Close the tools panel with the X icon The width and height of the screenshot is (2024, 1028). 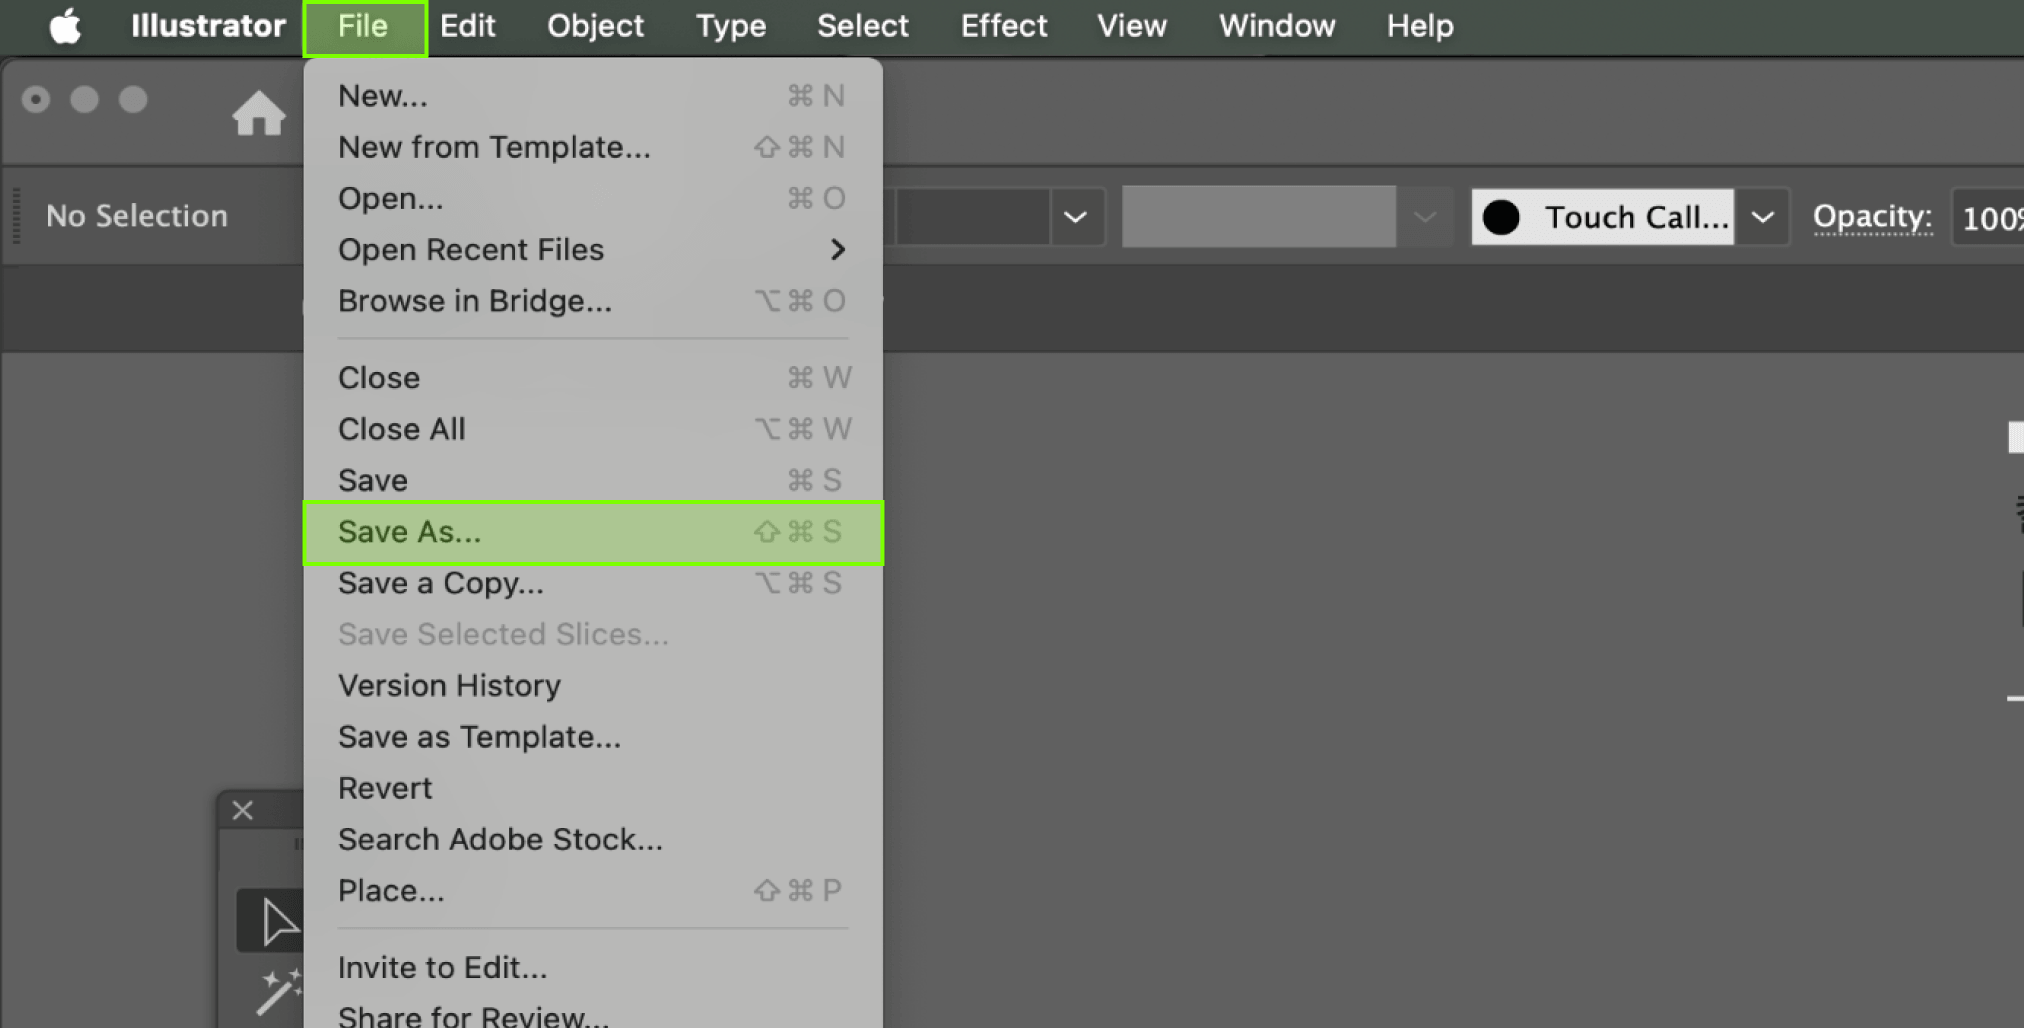point(243,810)
